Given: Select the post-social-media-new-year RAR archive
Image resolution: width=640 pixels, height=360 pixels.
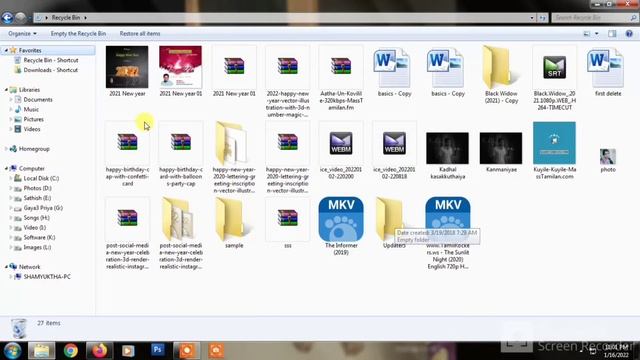Looking at the screenshot, I should click(x=127, y=218).
